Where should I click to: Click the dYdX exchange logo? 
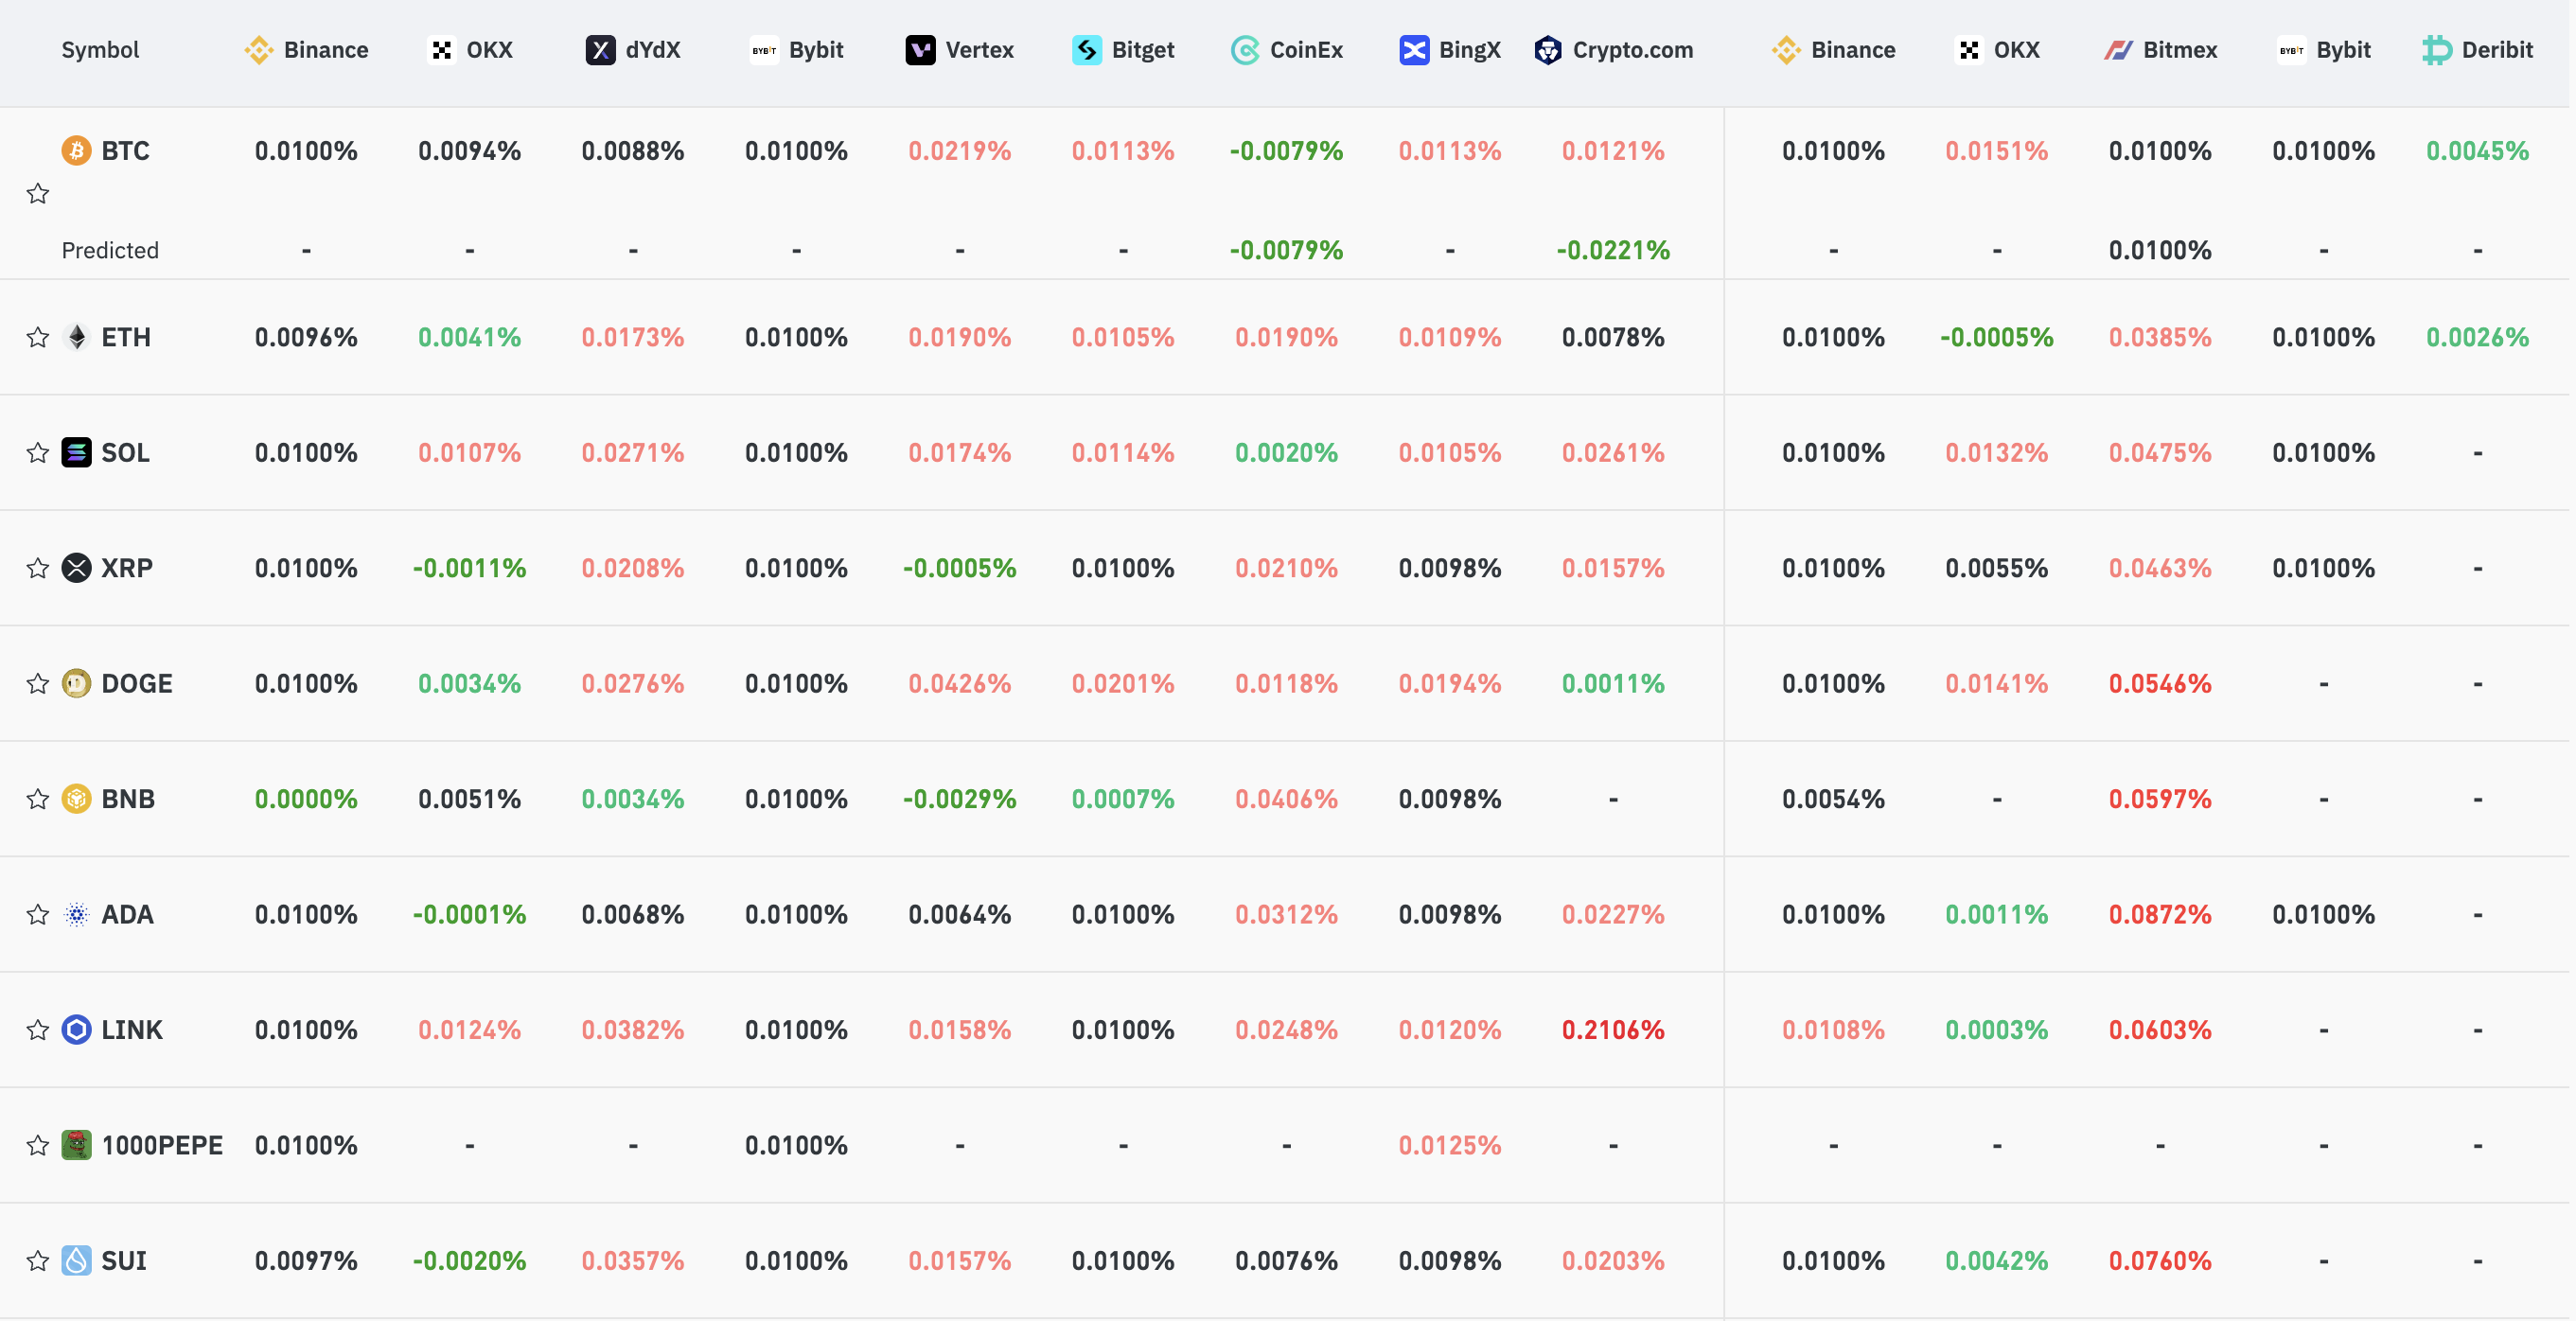click(600, 50)
